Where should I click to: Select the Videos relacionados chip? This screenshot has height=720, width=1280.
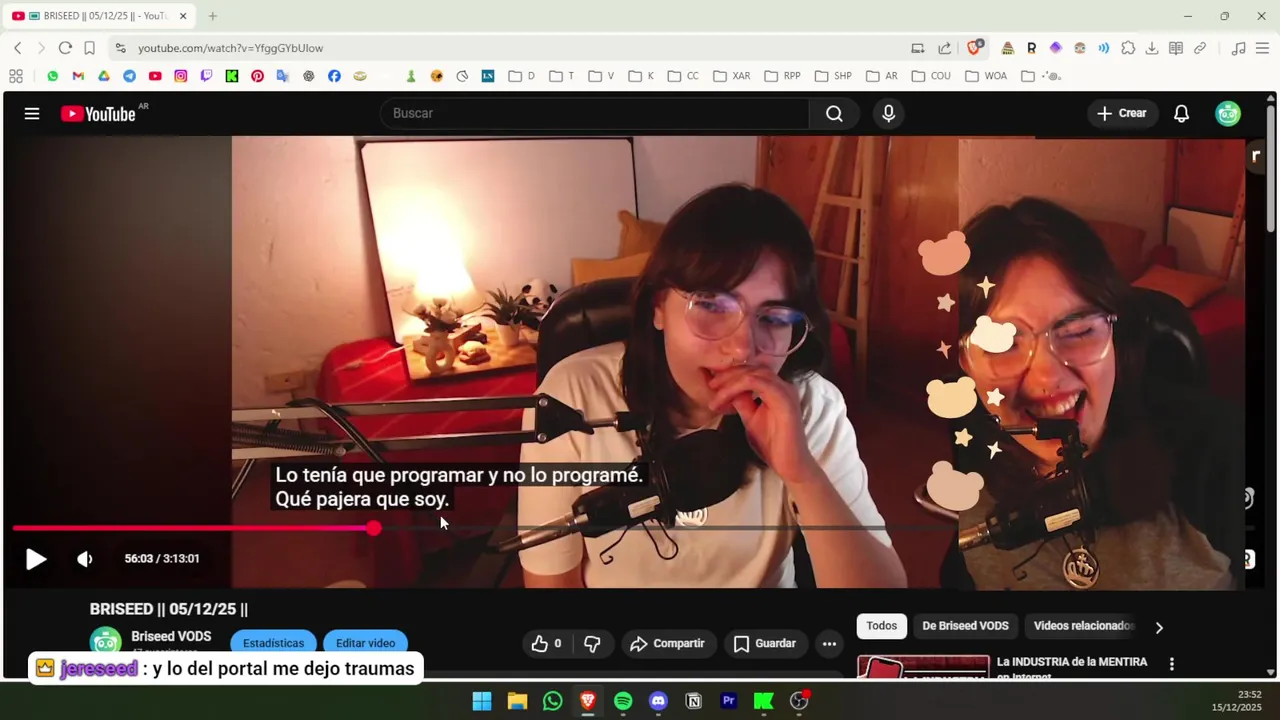[x=1084, y=626]
